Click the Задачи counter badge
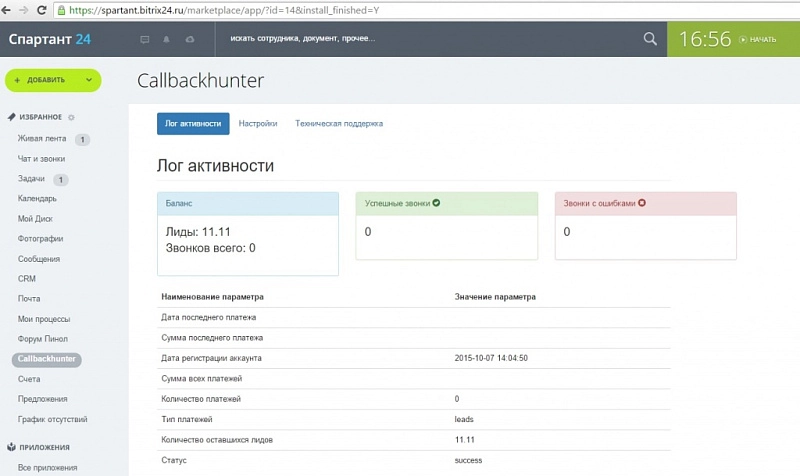 60,180
